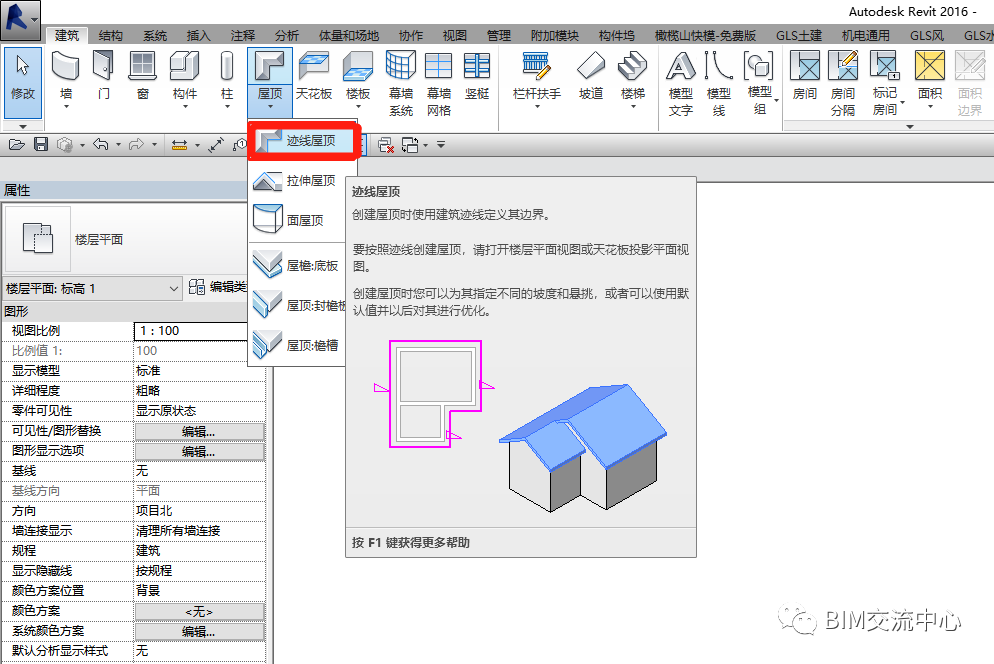Select the 天花板 (Ceiling) tool
Screen dimensions: 994x664
coord(314,76)
